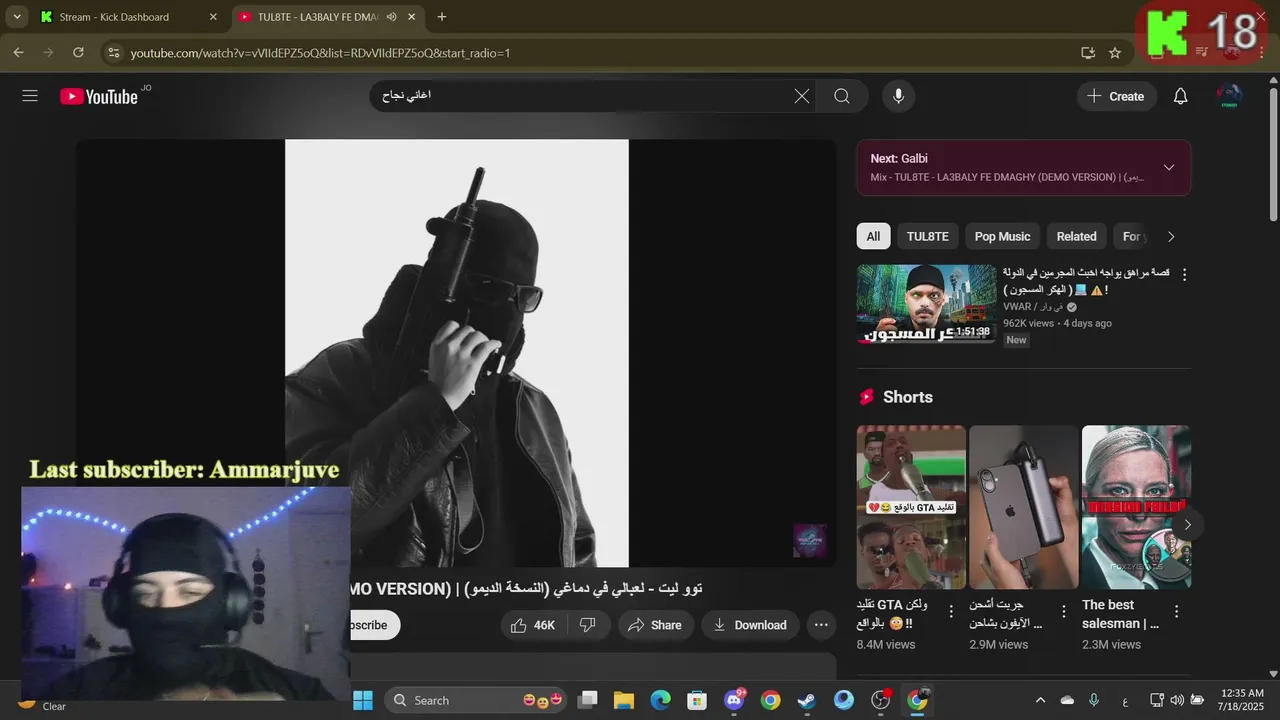Open Steam from taskbar

pyautogui.click(x=807, y=700)
